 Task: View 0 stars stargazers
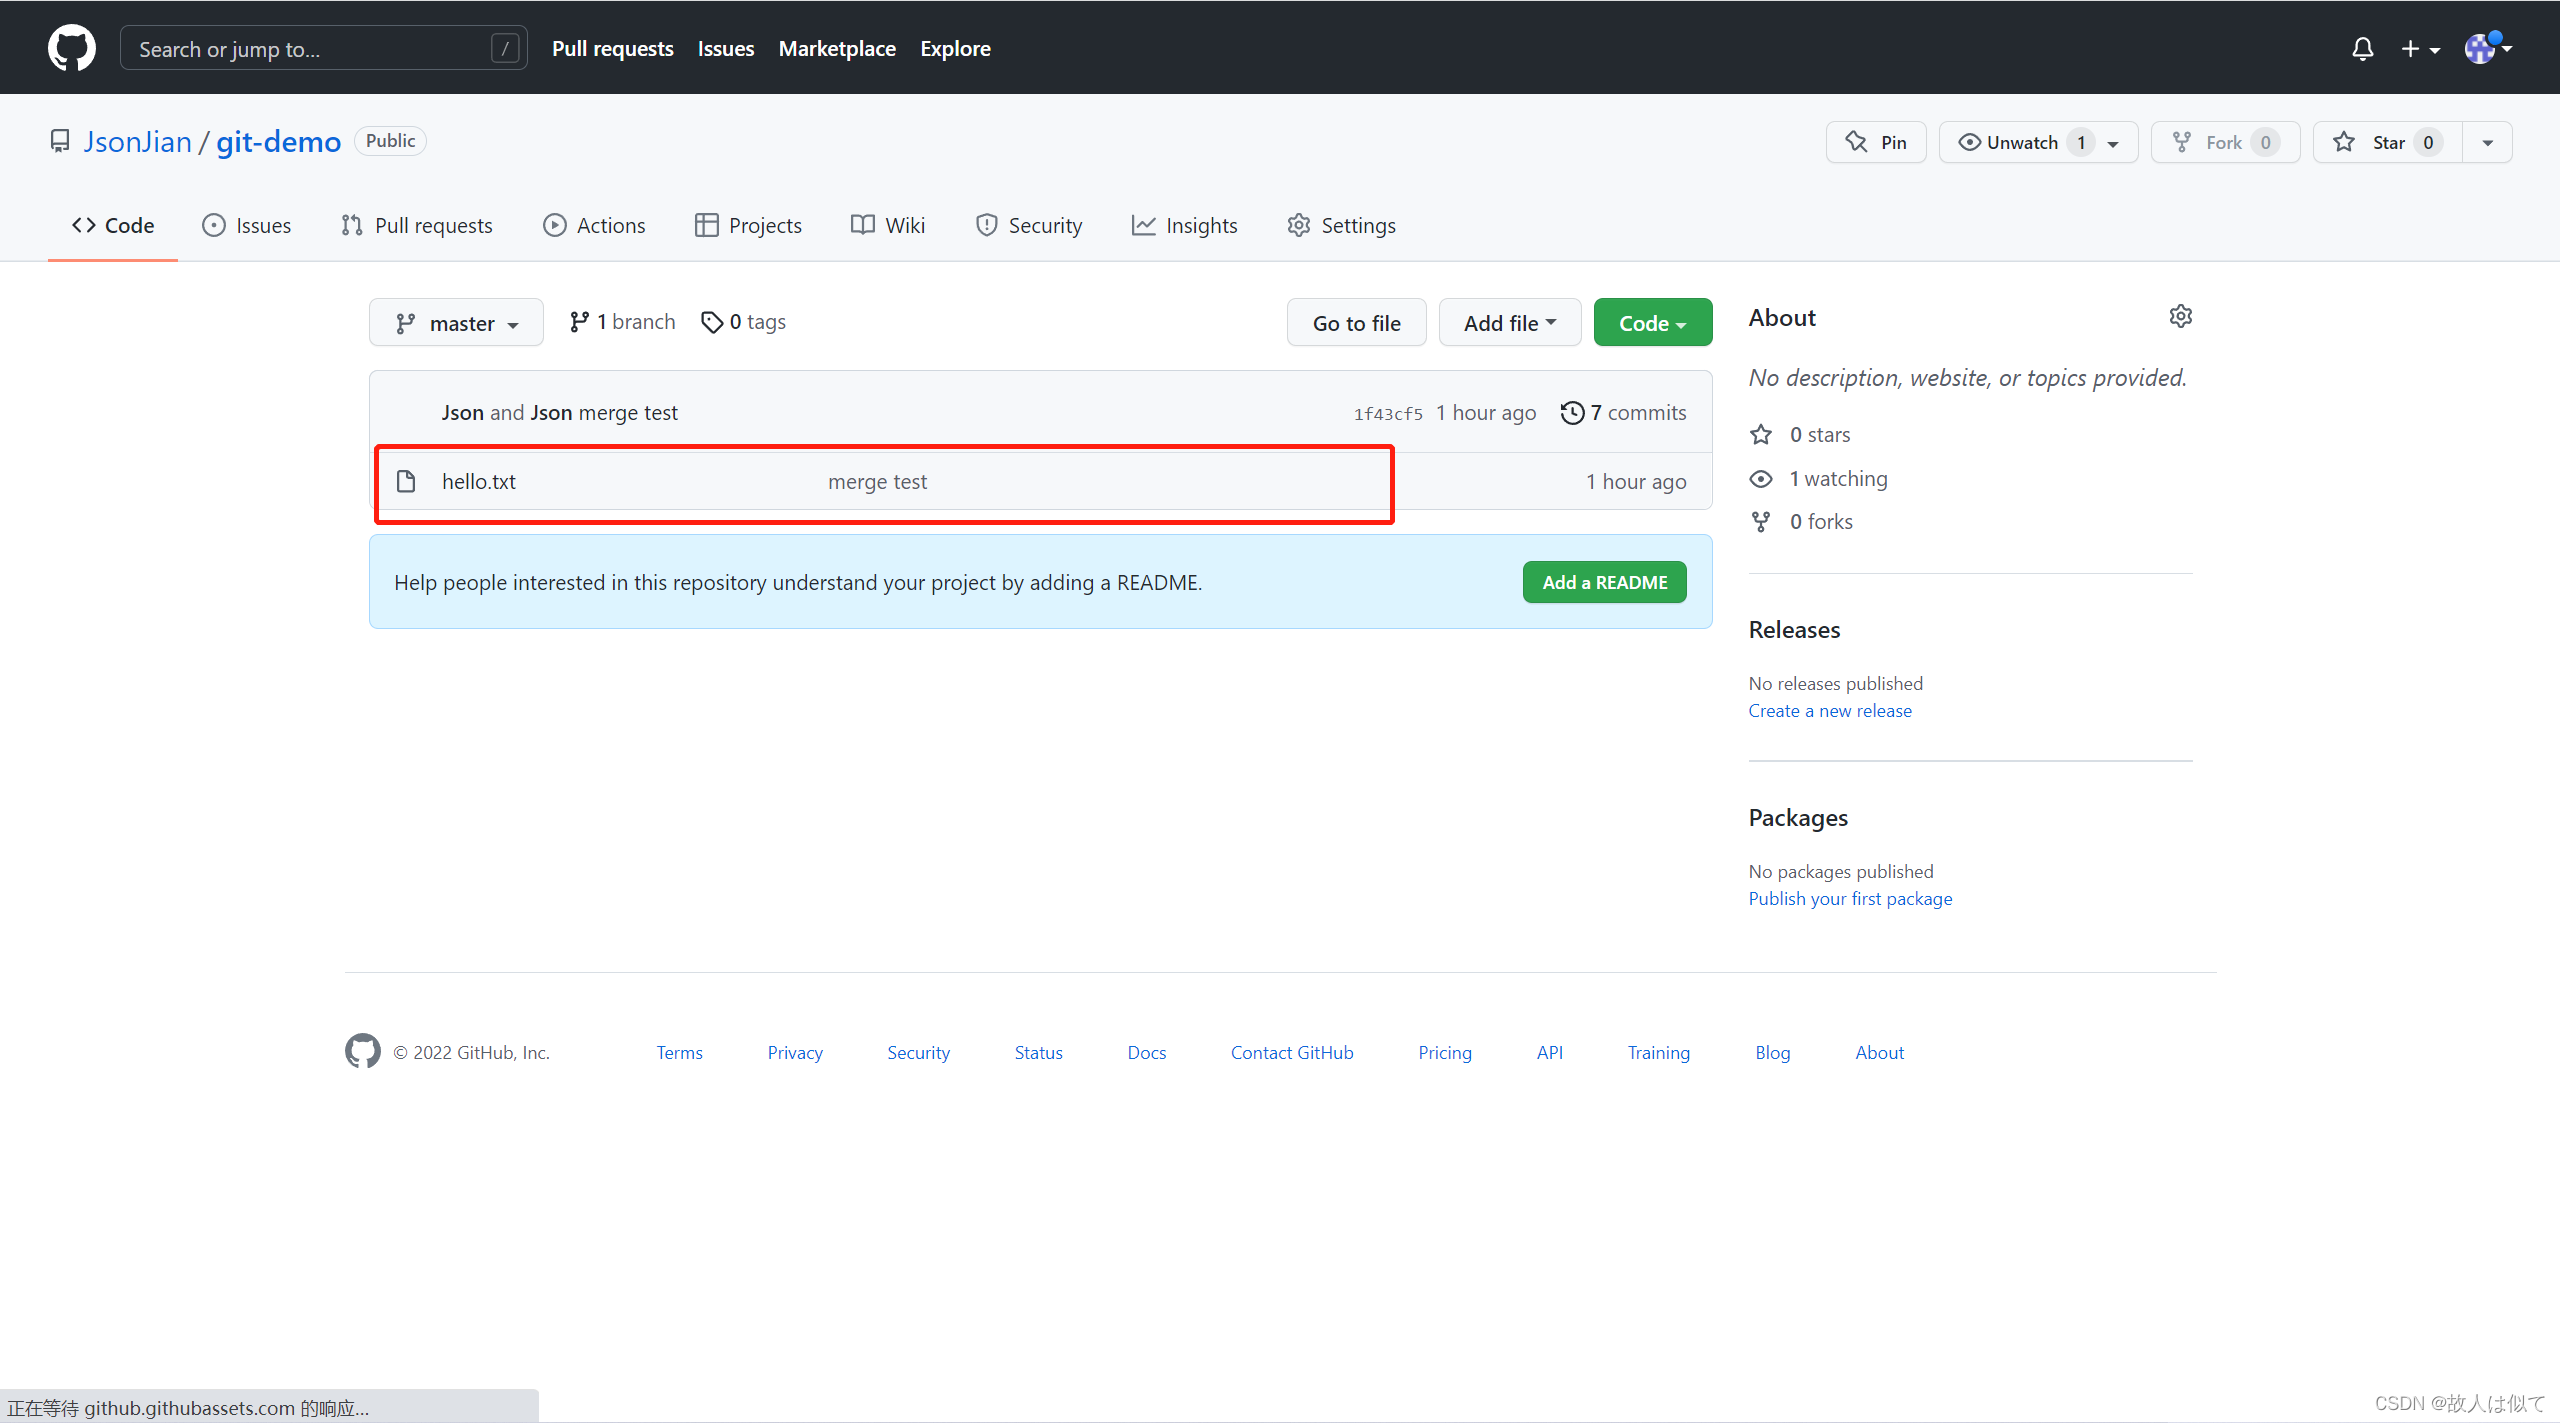coord(1802,434)
